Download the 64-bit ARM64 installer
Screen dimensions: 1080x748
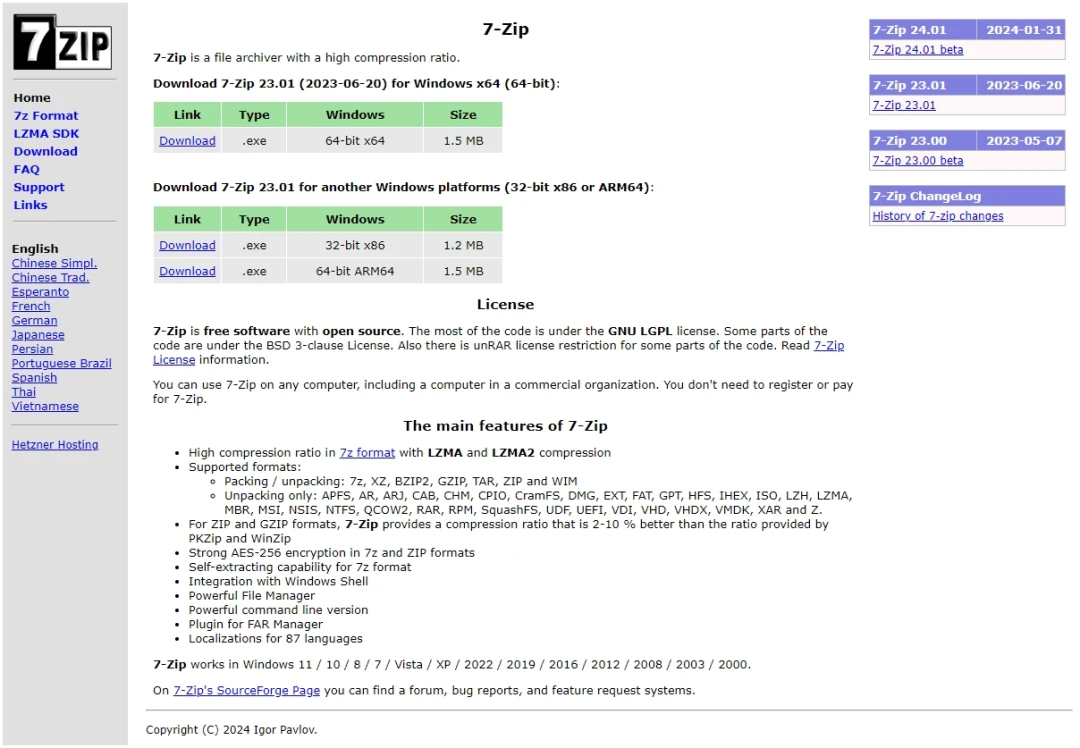point(187,272)
